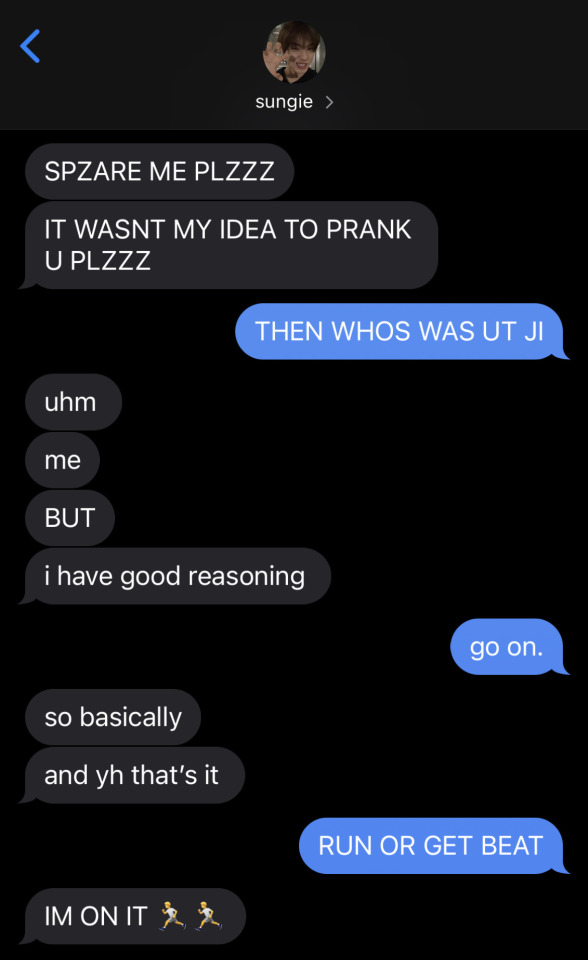Select the BUT message bubble

[69, 518]
